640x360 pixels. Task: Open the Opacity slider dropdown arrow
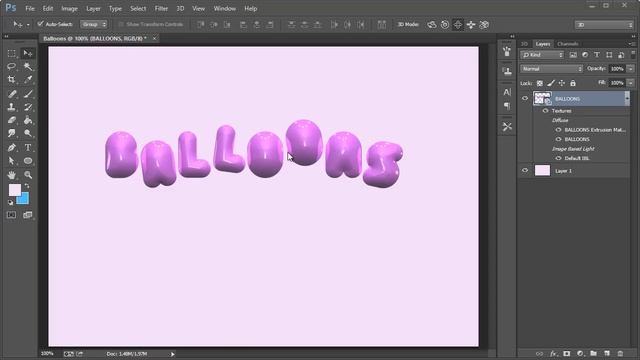coord(631,69)
